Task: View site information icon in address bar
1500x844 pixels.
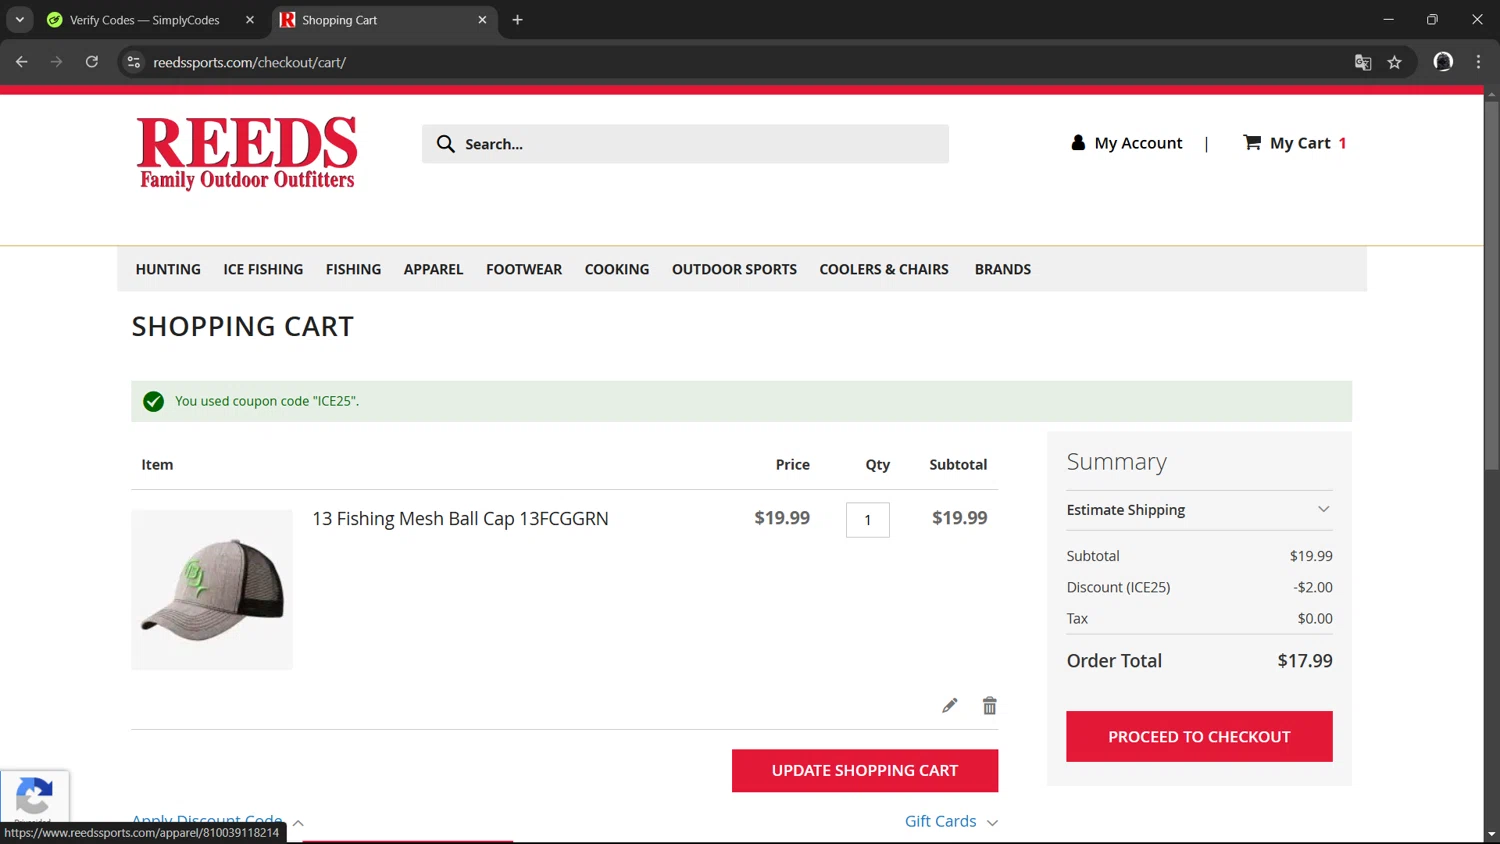Action: click(x=133, y=62)
